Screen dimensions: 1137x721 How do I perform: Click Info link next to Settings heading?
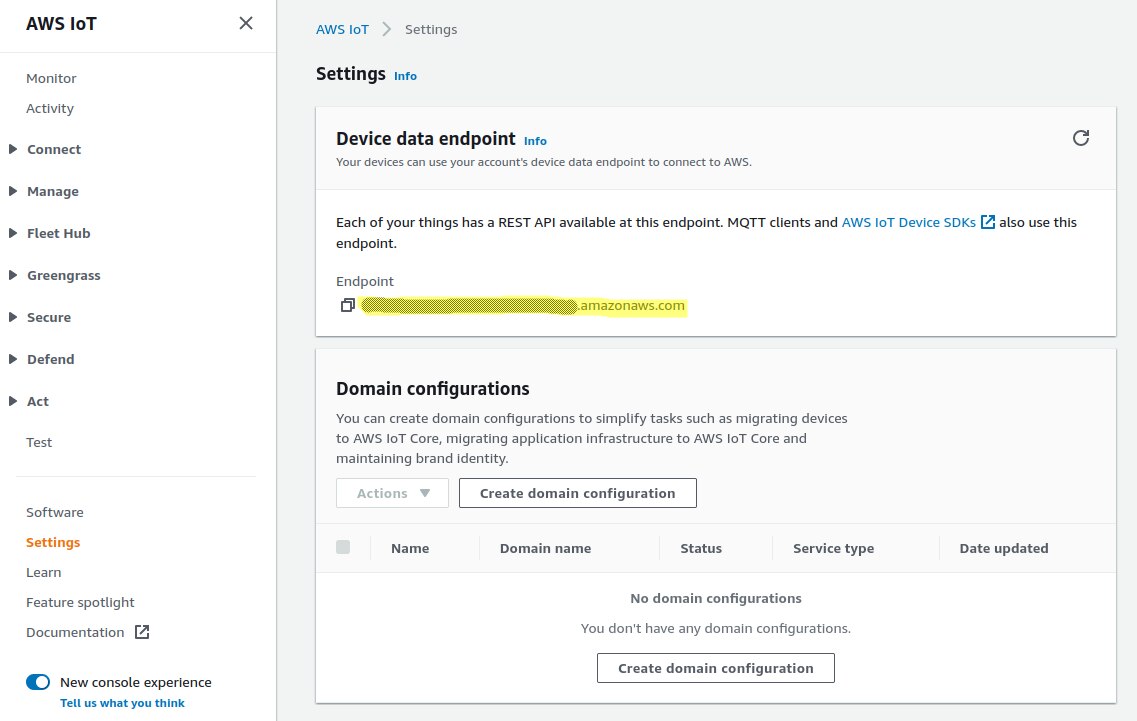(405, 76)
